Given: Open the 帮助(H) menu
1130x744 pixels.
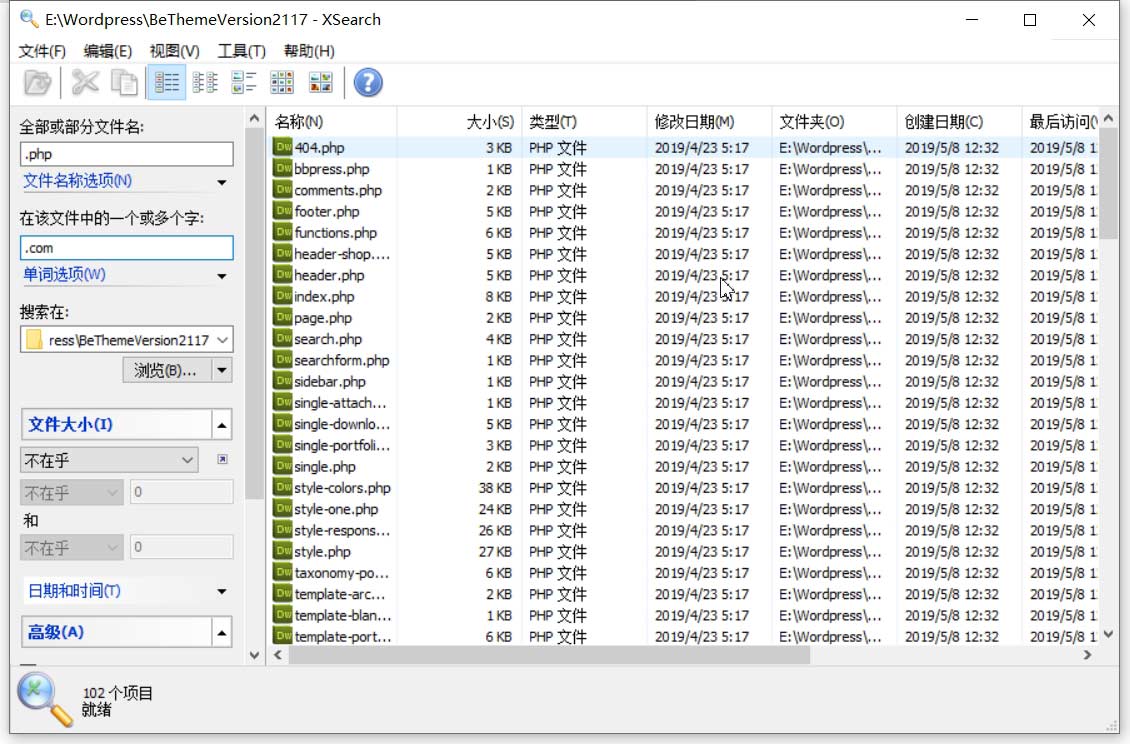Looking at the screenshot, I should click(x=309, y=51).
